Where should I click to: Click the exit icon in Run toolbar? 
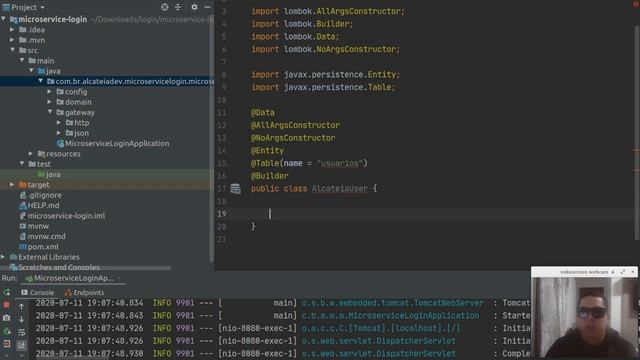[7, 344]
